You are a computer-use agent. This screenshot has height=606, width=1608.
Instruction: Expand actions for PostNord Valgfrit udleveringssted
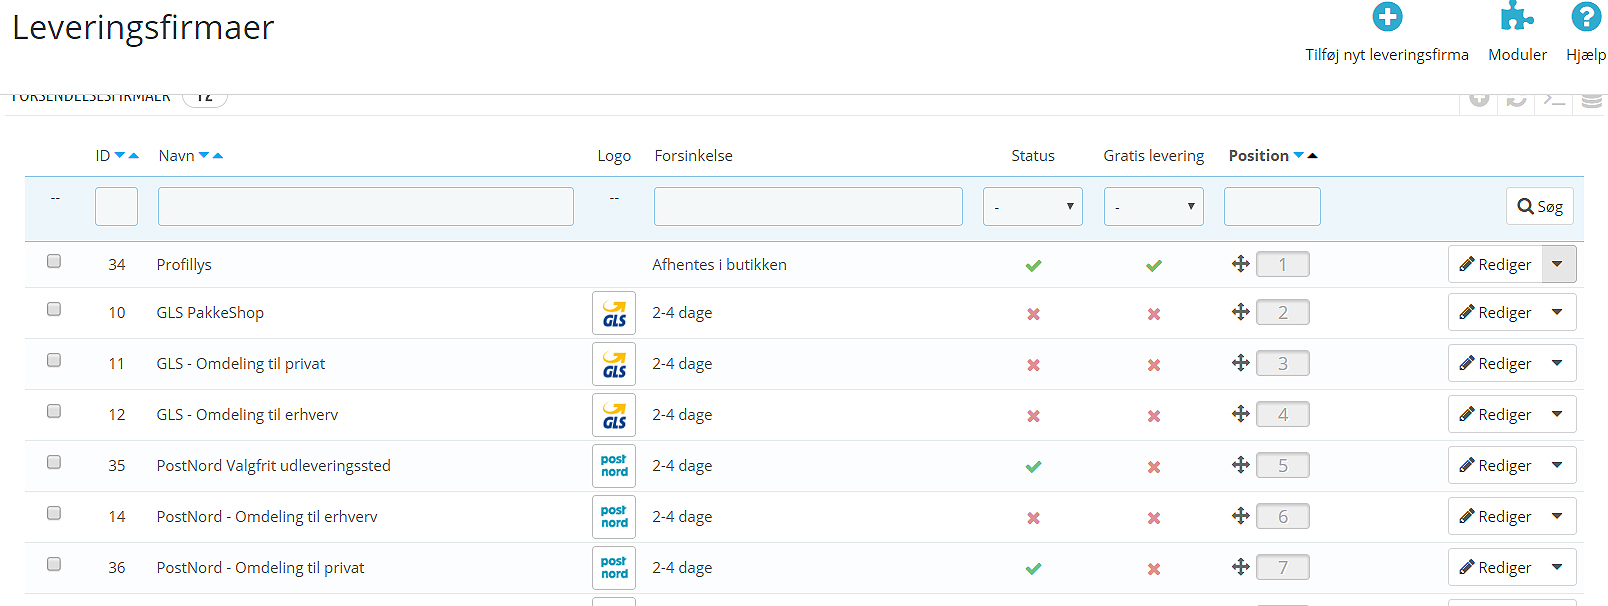(x=1558, y=465)
